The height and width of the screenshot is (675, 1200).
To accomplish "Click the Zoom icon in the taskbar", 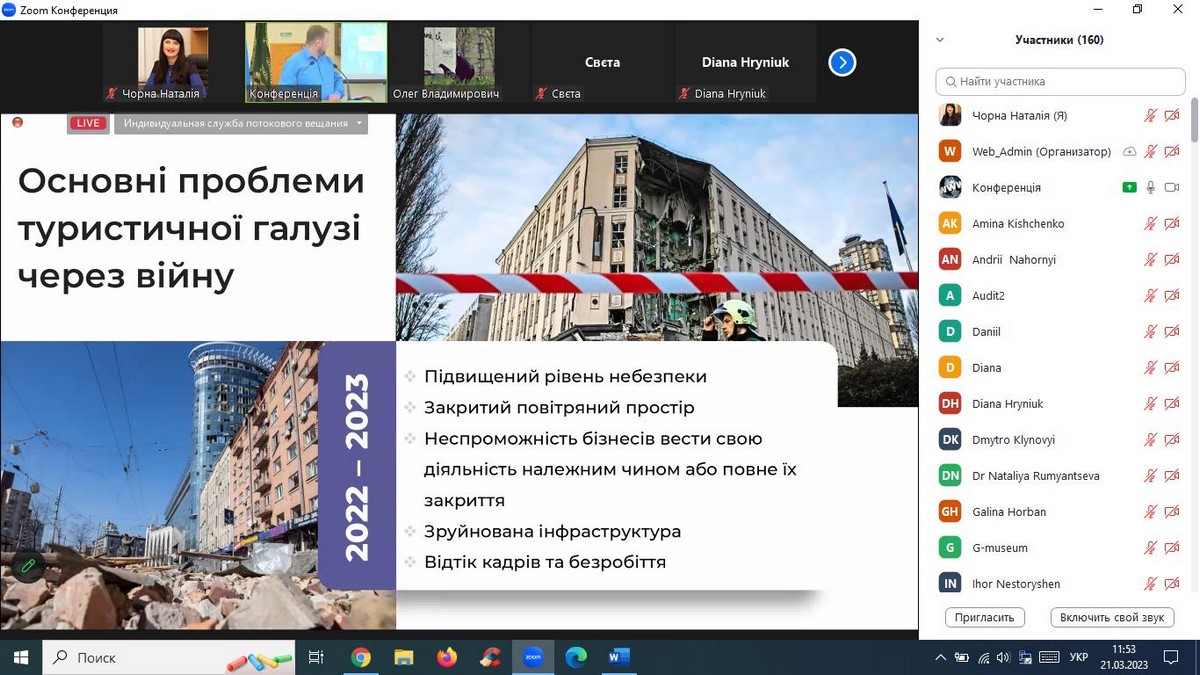I will (x=533, y=657).
